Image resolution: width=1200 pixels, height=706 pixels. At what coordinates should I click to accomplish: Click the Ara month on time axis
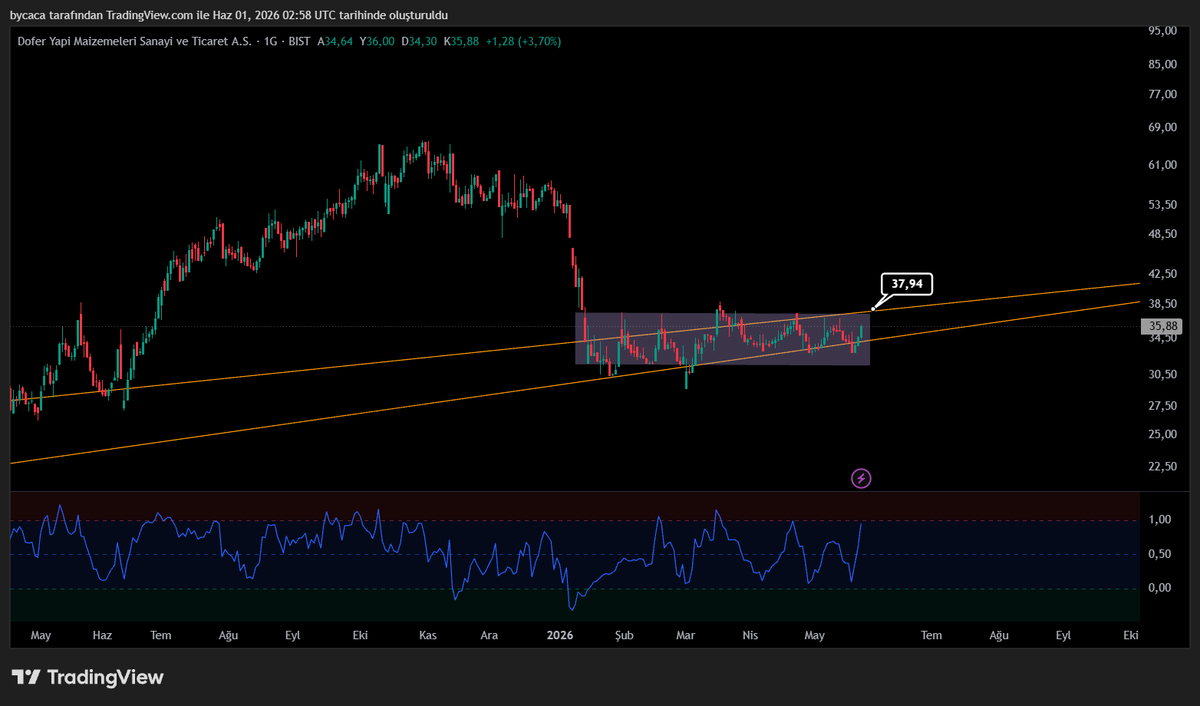click(x=489, y=635)
